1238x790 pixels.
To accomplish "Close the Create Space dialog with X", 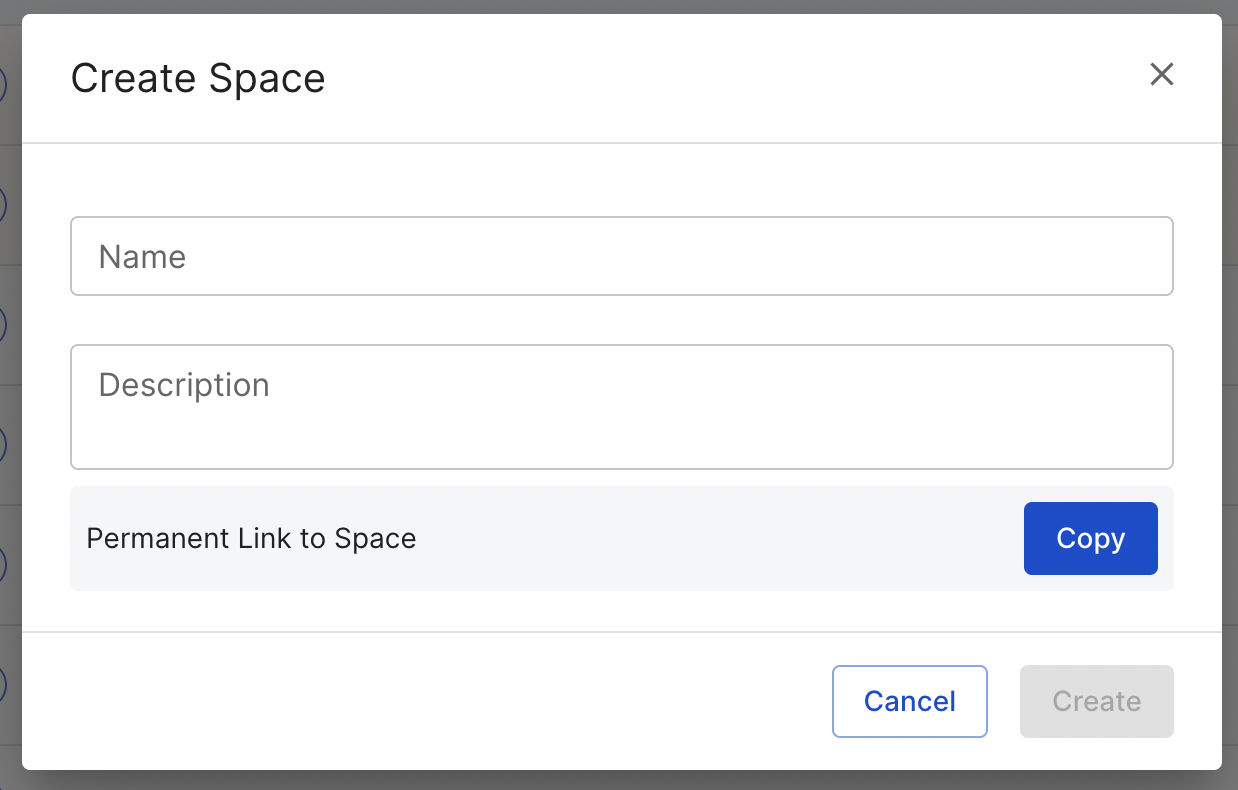I will pyautogui.click(x=1161, y=75).
